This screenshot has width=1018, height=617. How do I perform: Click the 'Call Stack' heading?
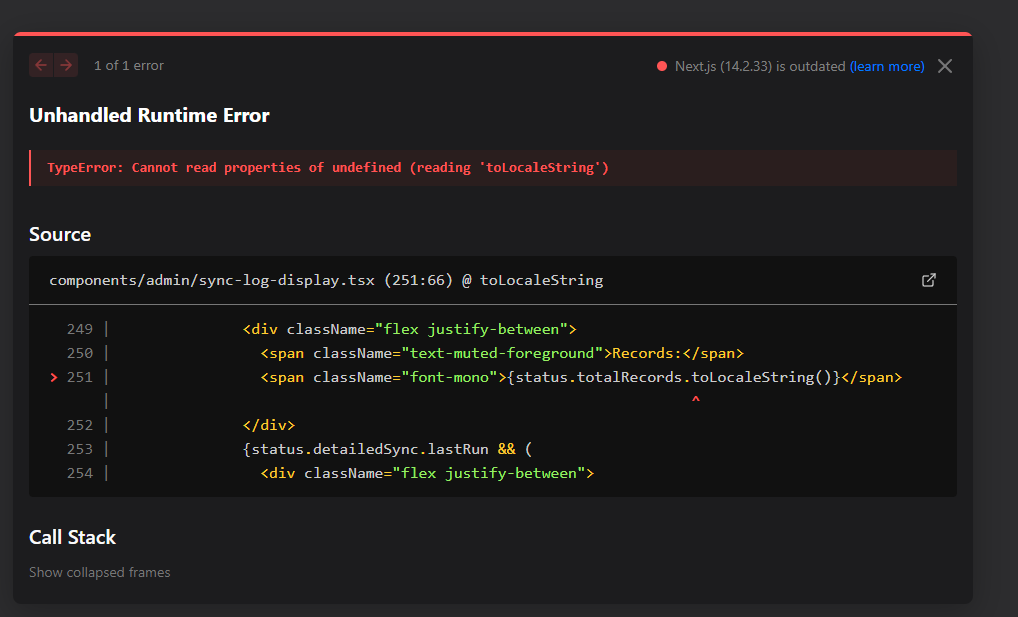coord(72,537)
